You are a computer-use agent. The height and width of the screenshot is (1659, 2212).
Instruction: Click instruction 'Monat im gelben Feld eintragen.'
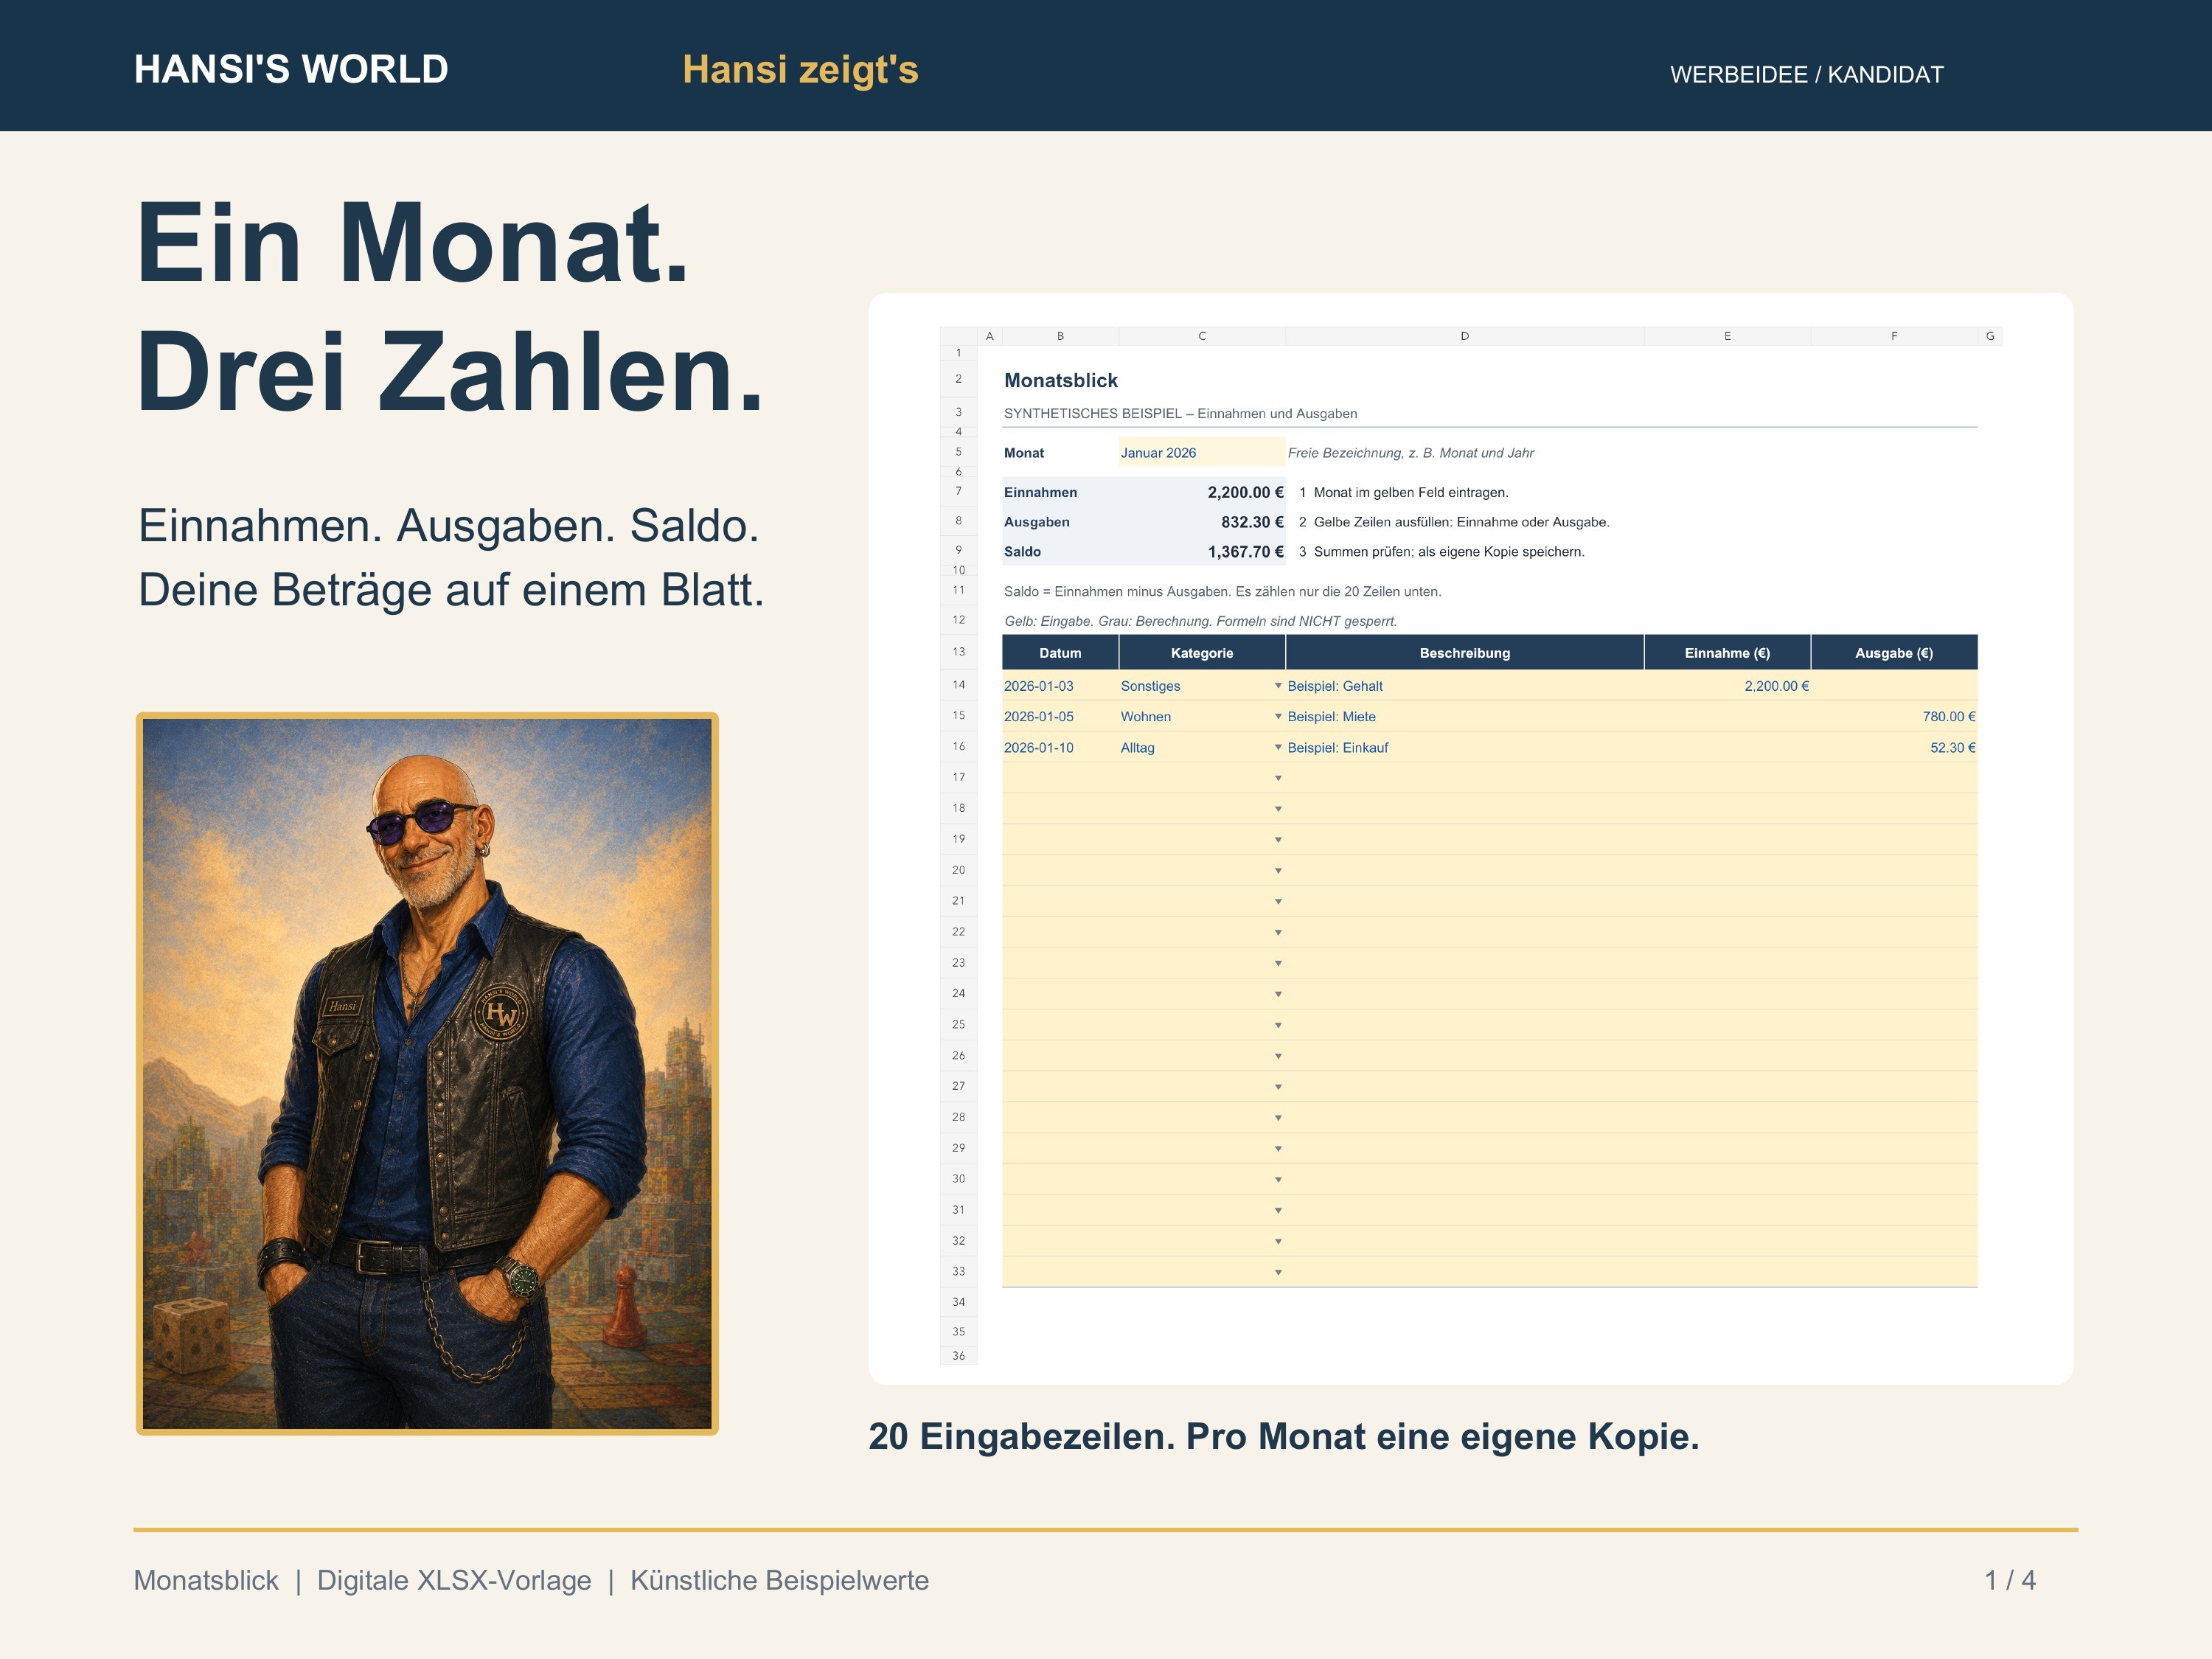click(x=1411, y=492)
